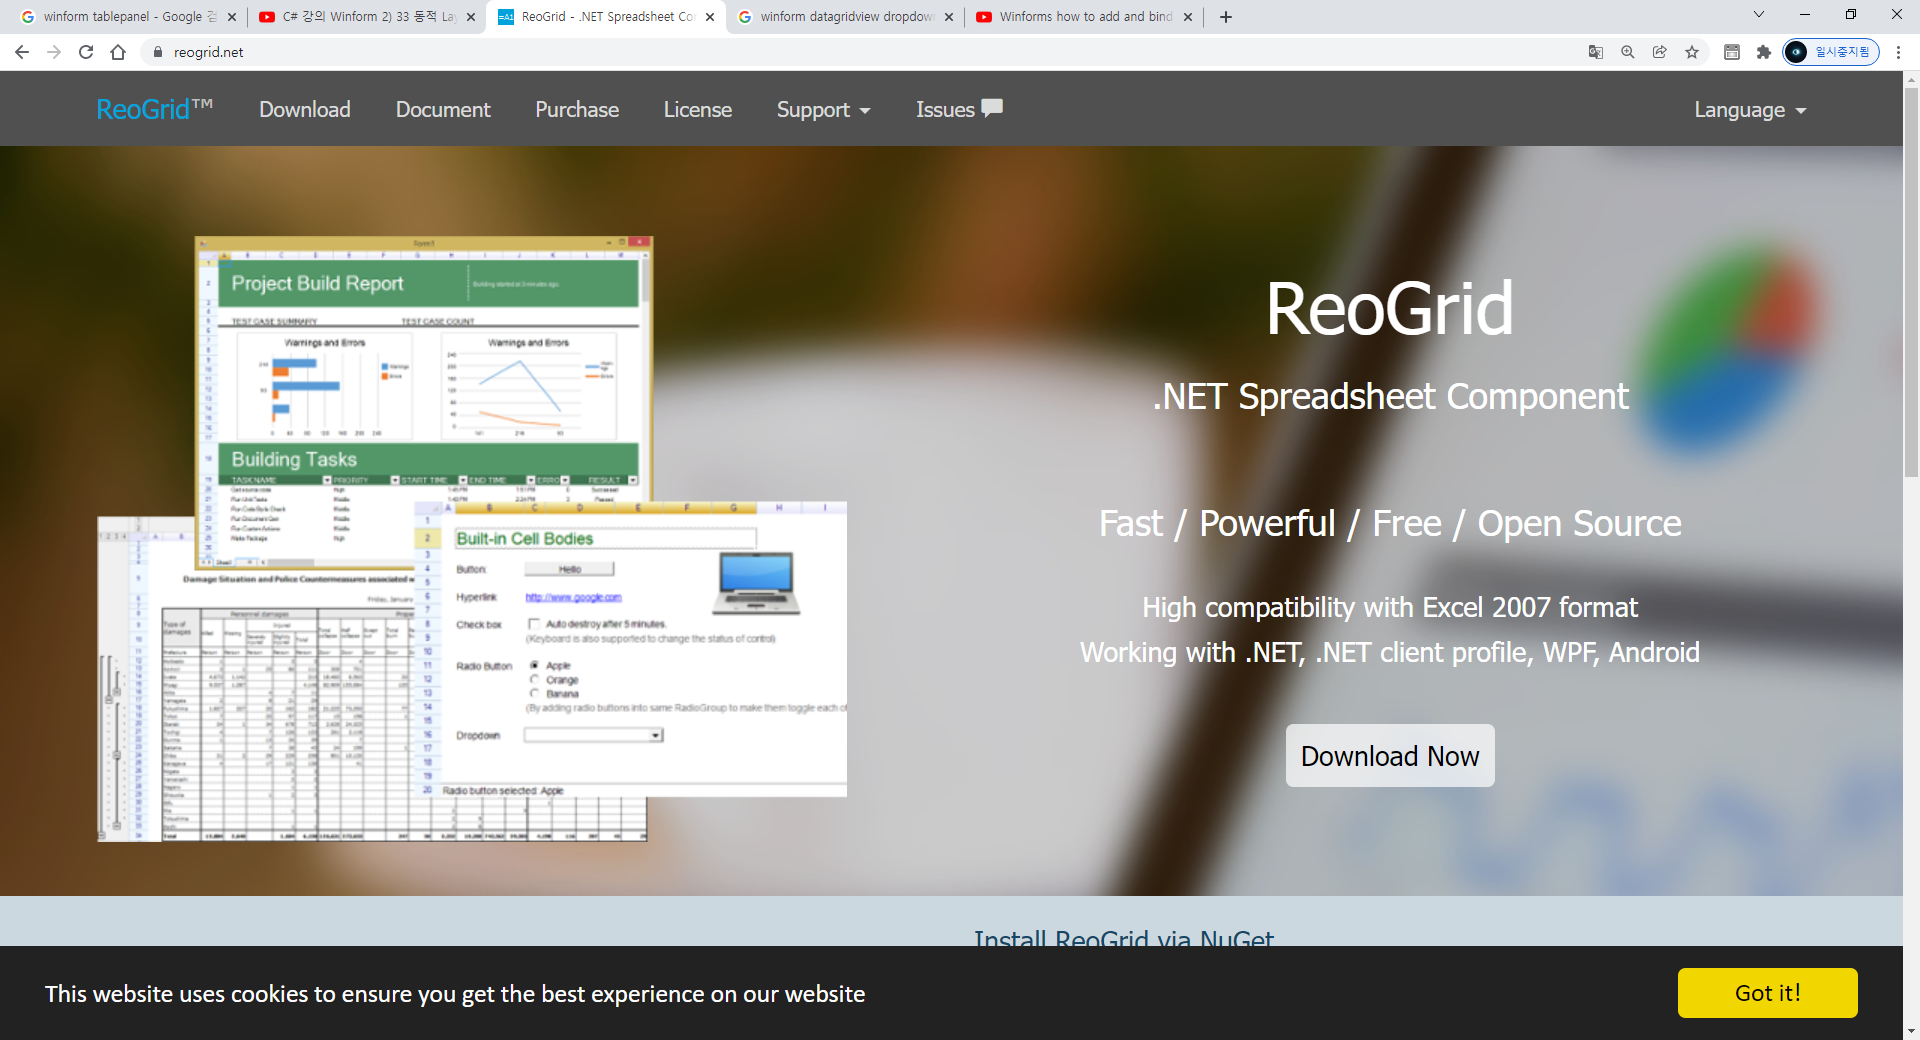Screen dimensions: 1920x1040
Task: Translate this page icon
Action: pos(1596,52)
